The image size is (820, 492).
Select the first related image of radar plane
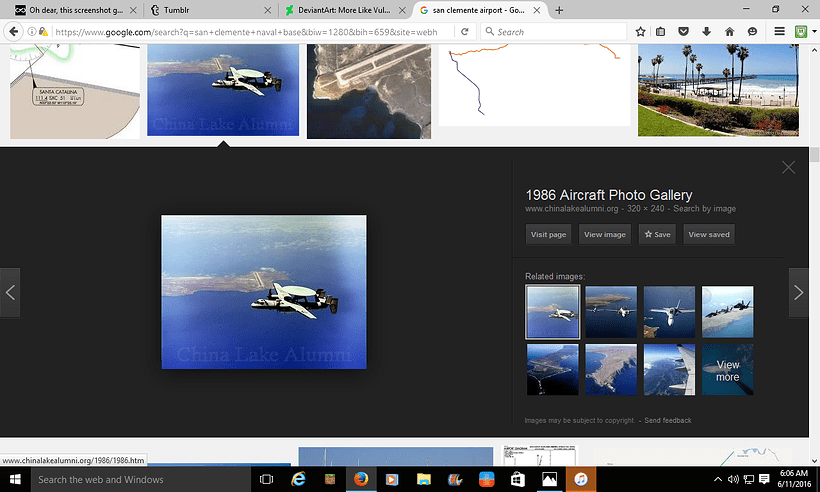(552, 312)
